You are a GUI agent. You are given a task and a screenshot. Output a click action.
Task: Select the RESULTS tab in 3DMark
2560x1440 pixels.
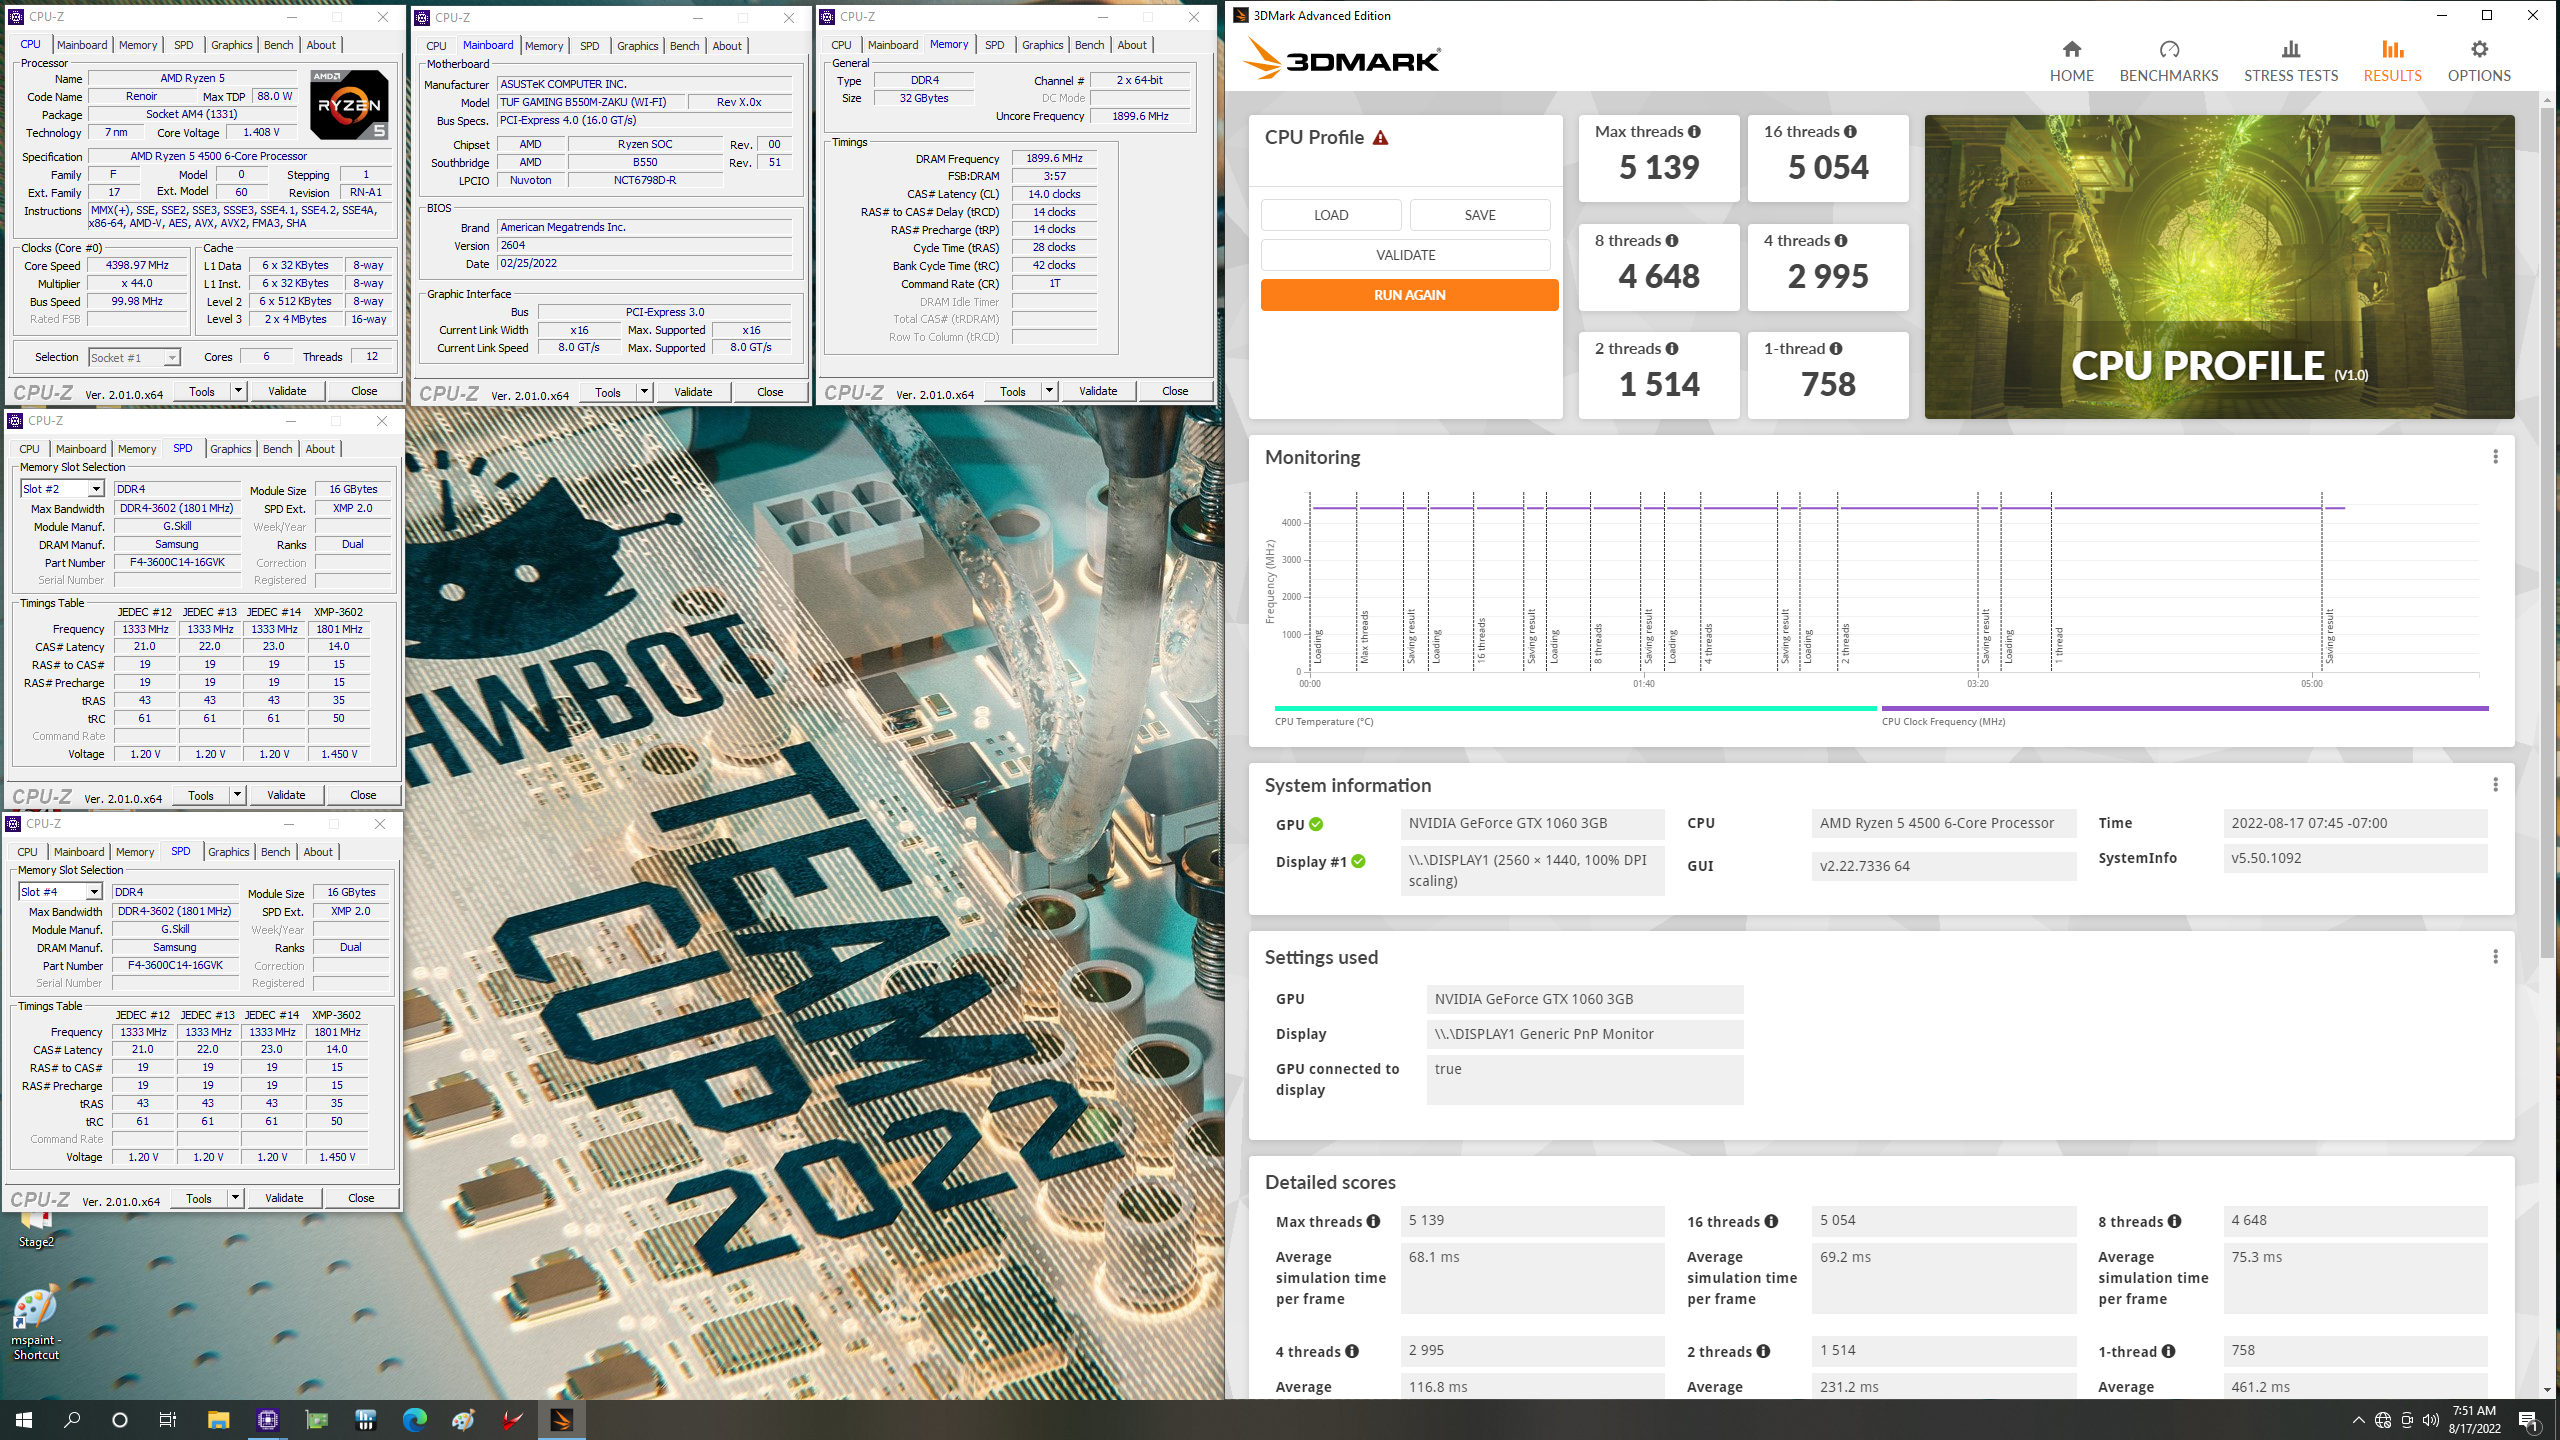tap(2392, 61)
